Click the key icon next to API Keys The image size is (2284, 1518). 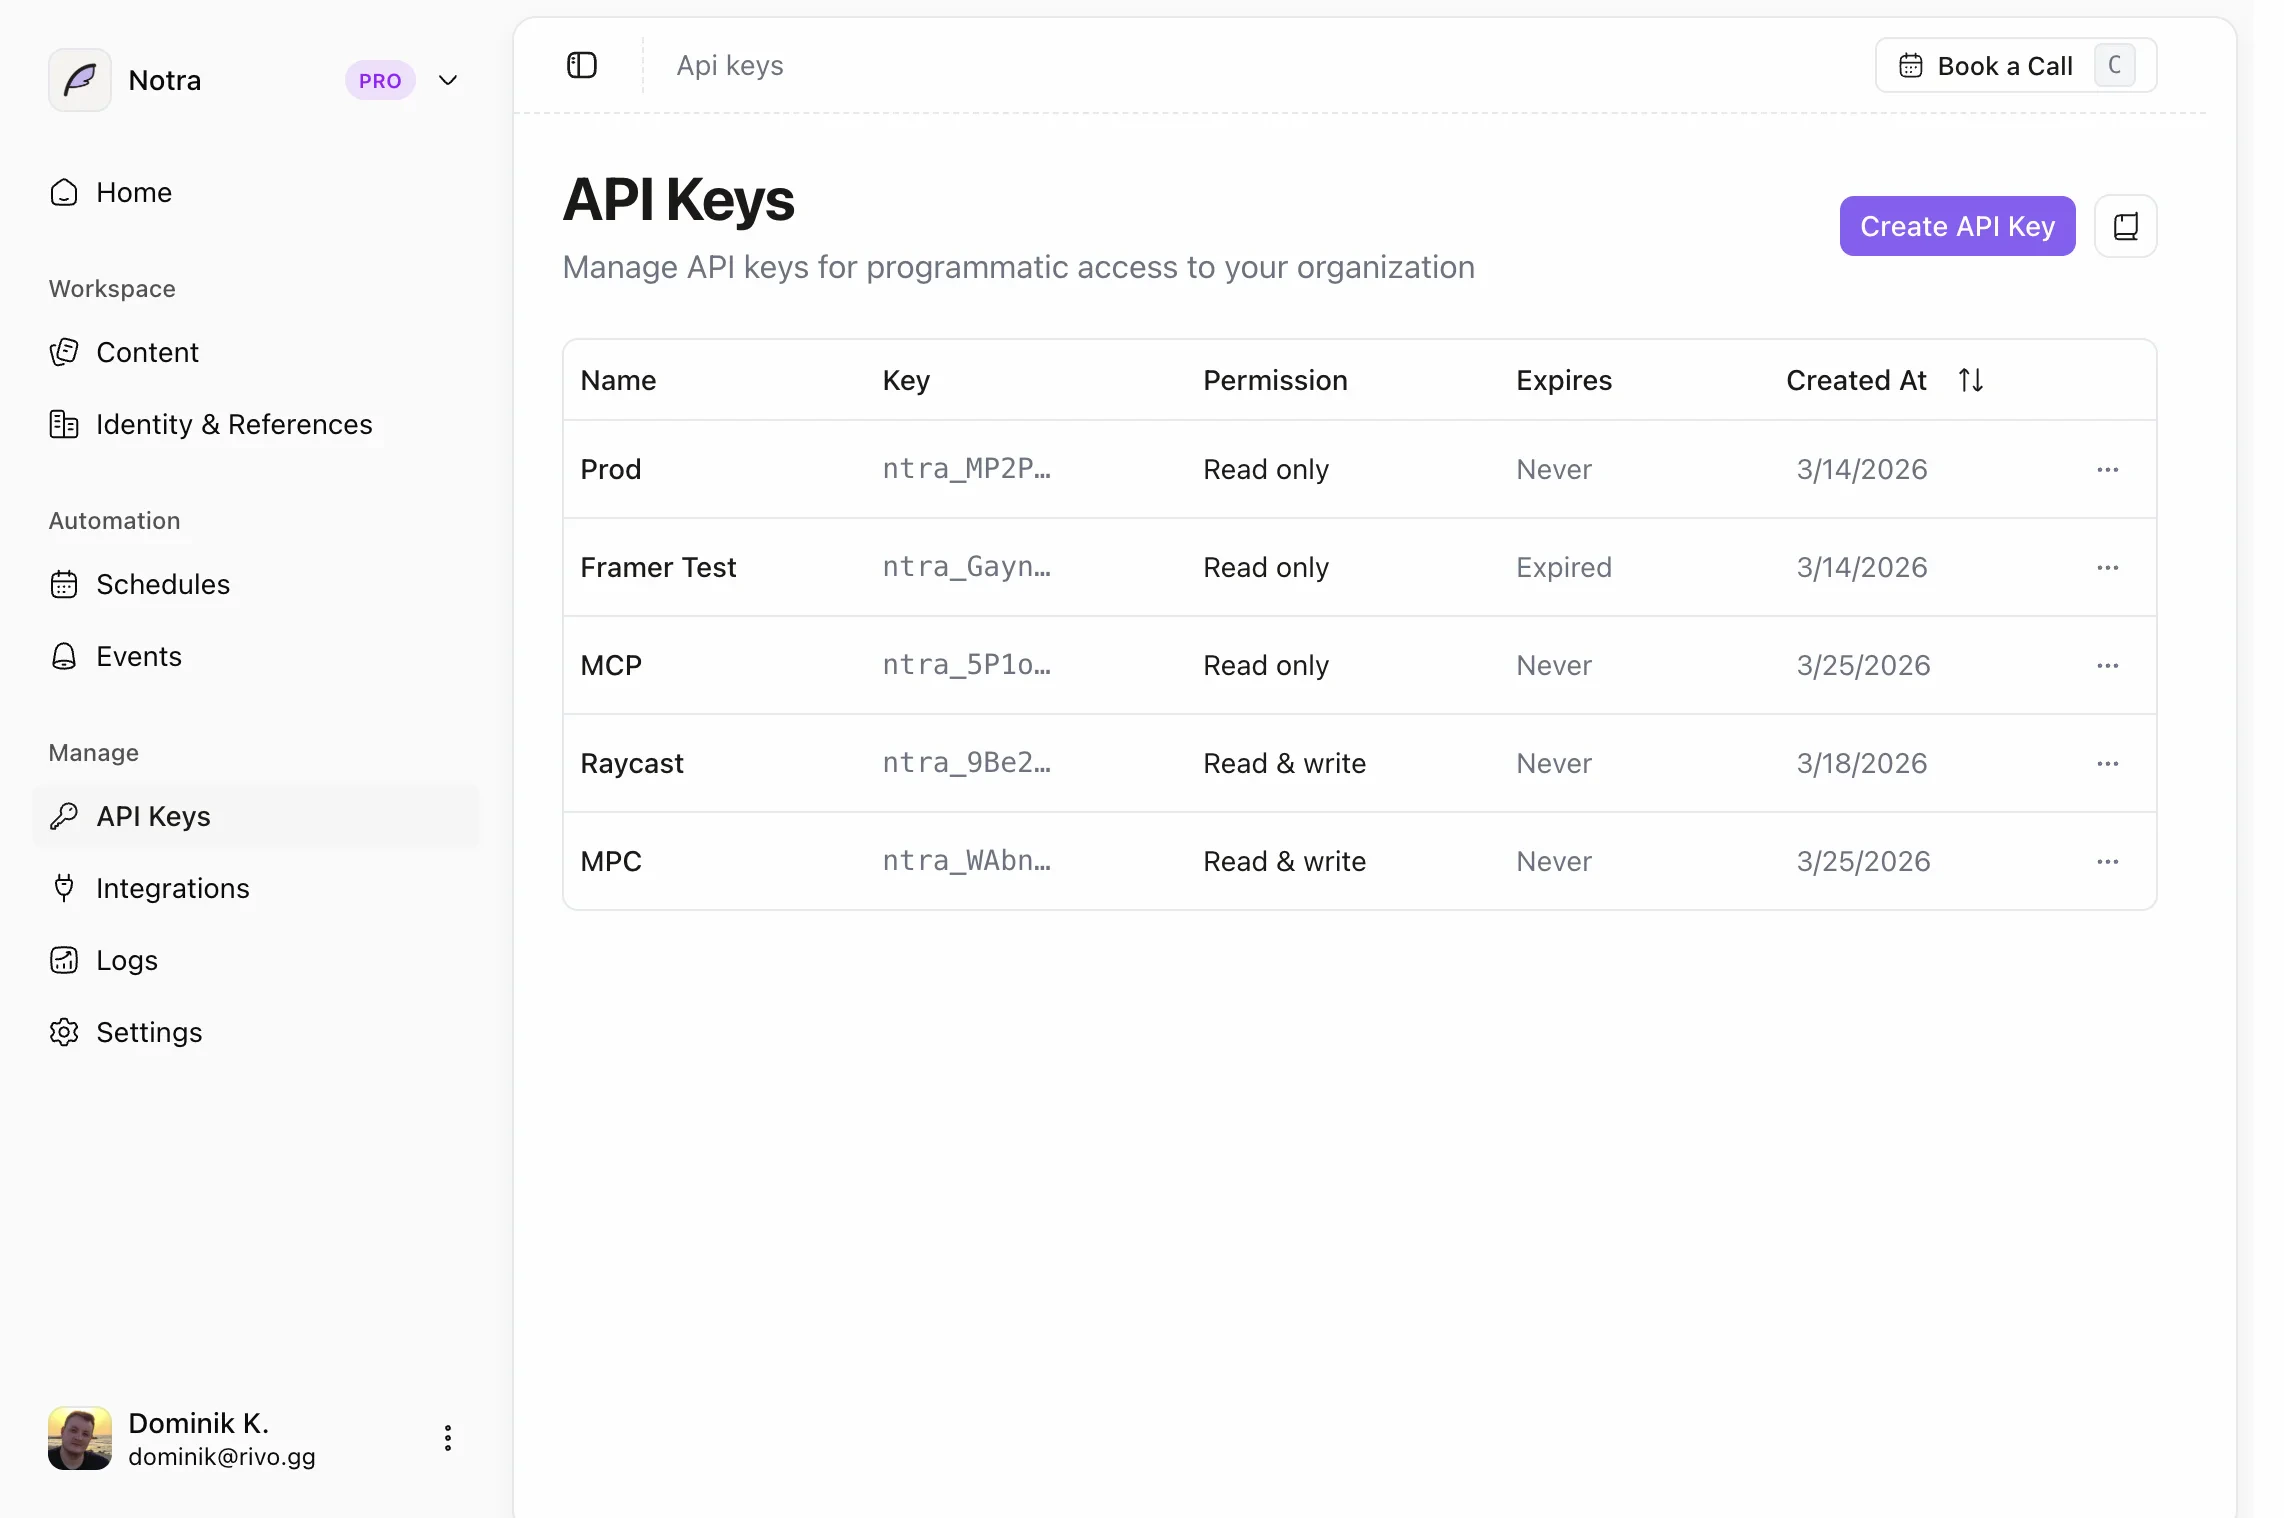63,816
